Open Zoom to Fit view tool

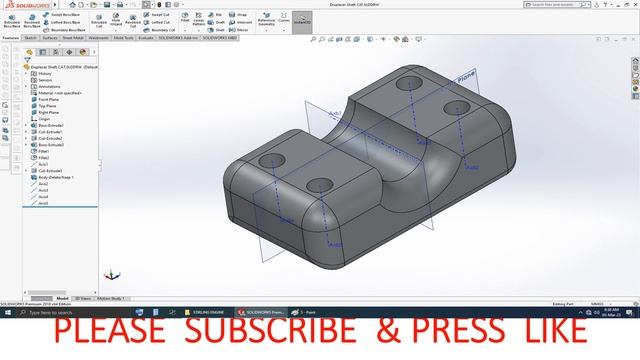point(313,40)
